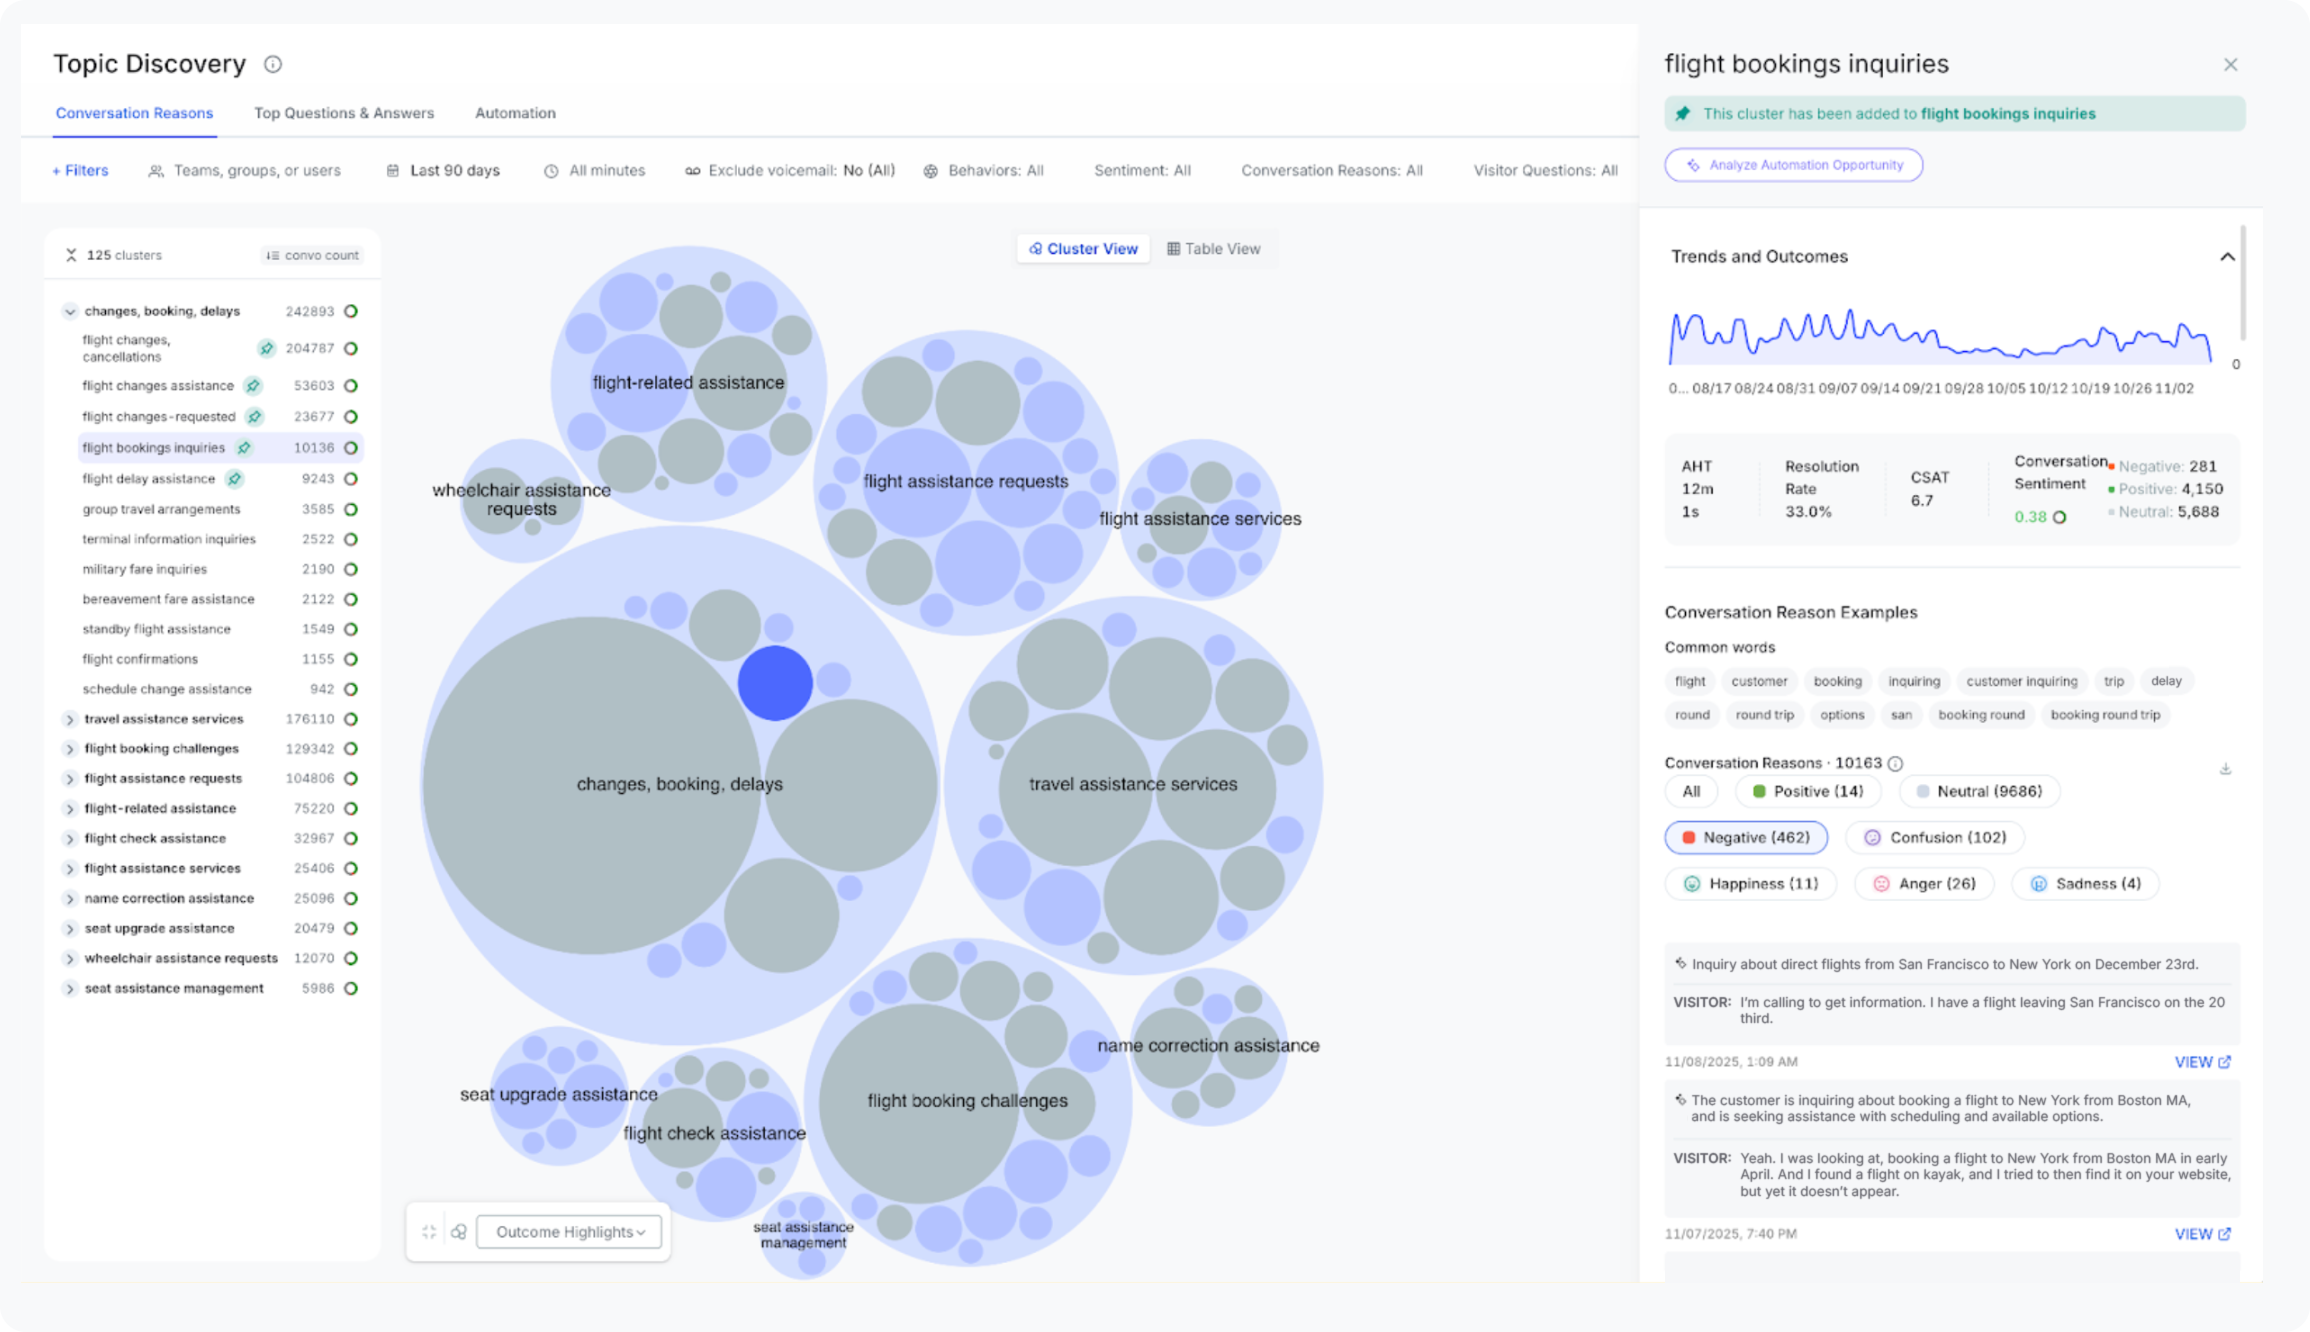Click the Topic Discovery info icon
2310x1332 pixels.
pyautogui.click(x=272, y=64)
